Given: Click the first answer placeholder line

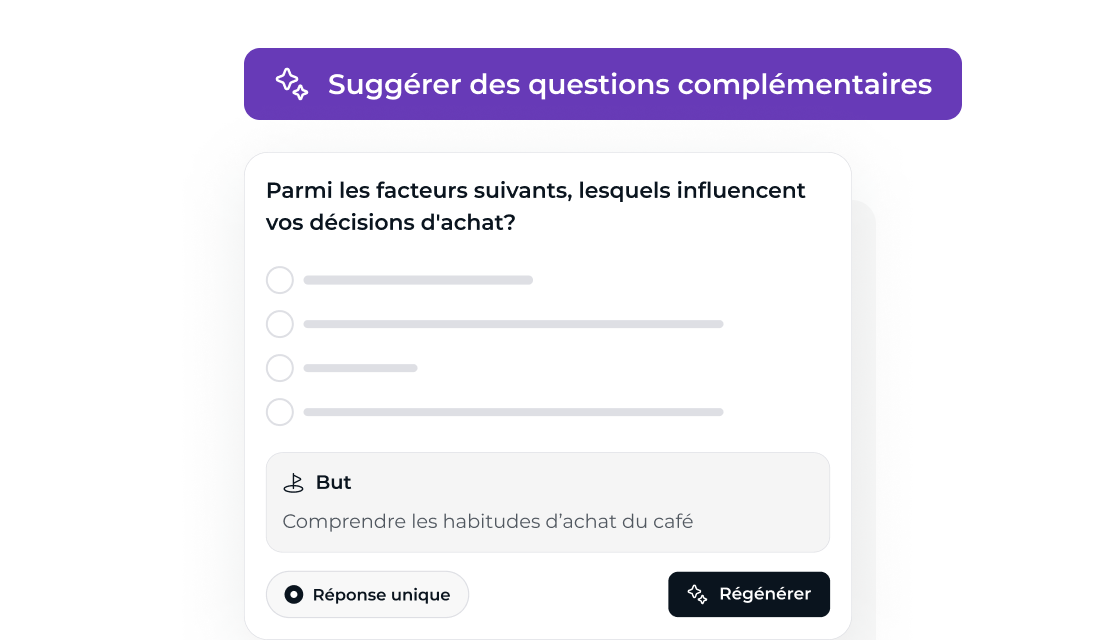Looking at the screenshot, I should (419, 280).
